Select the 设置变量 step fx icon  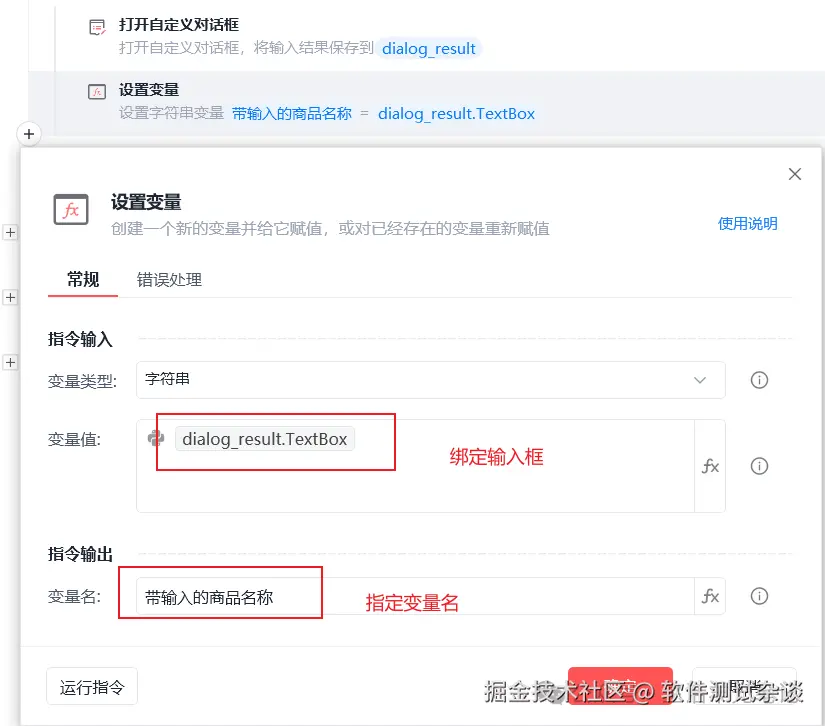point(97,90)
